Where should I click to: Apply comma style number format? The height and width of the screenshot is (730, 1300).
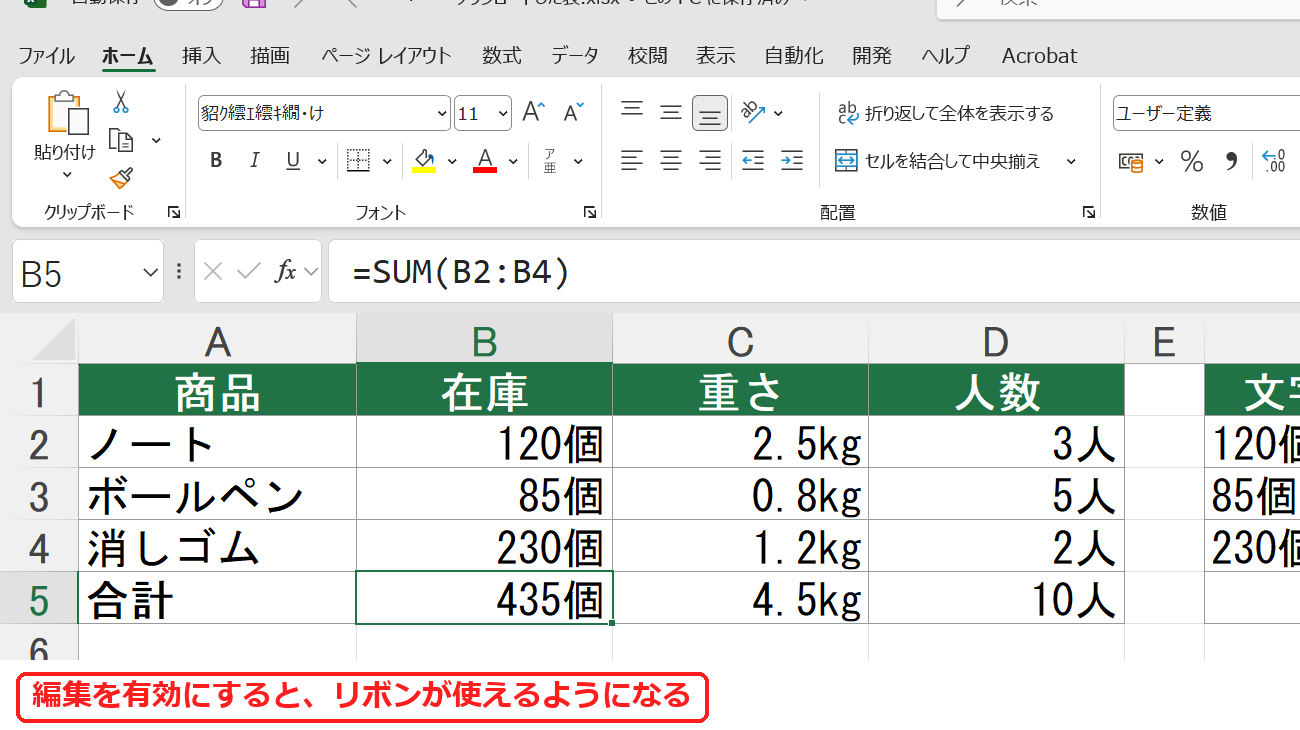click(1231, 161)
